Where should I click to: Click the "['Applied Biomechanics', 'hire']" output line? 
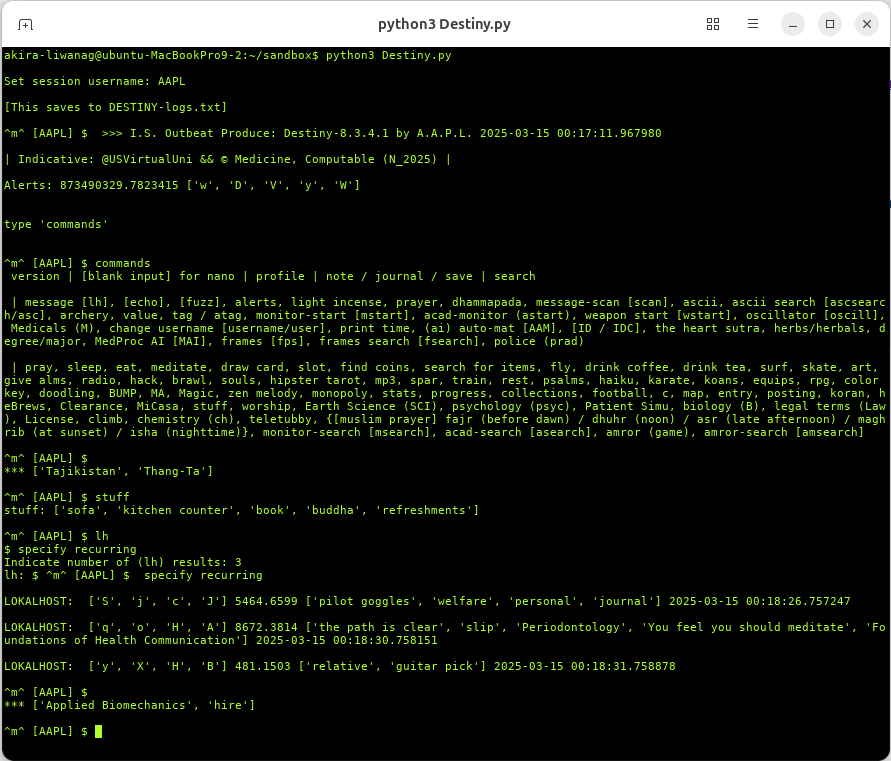click(x=130, y=705)
